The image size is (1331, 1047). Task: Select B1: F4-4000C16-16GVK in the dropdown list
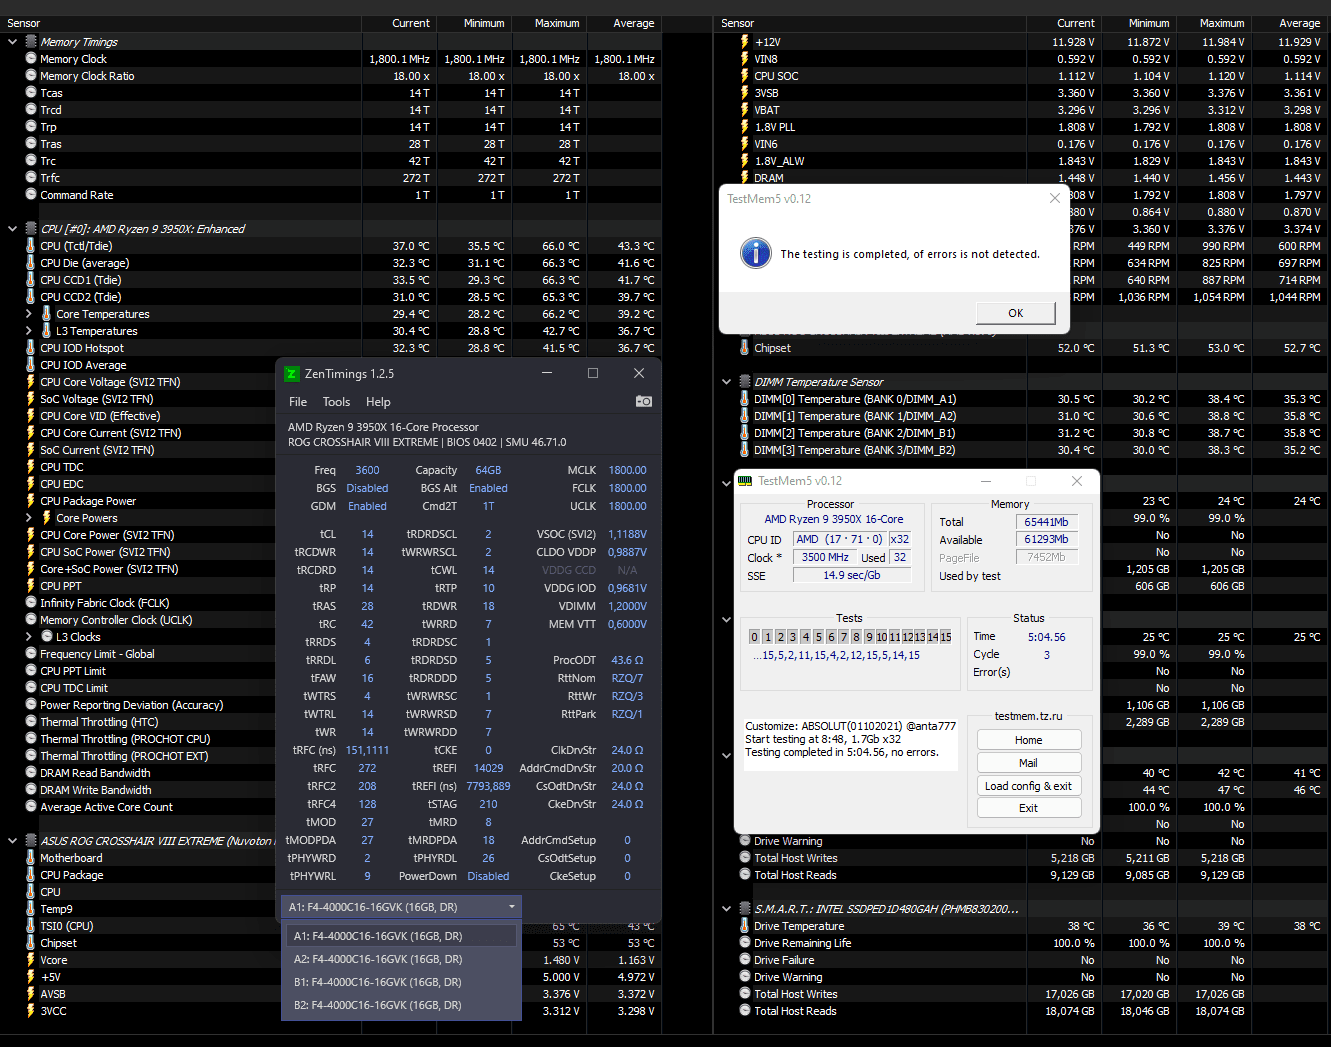(401, 982)
